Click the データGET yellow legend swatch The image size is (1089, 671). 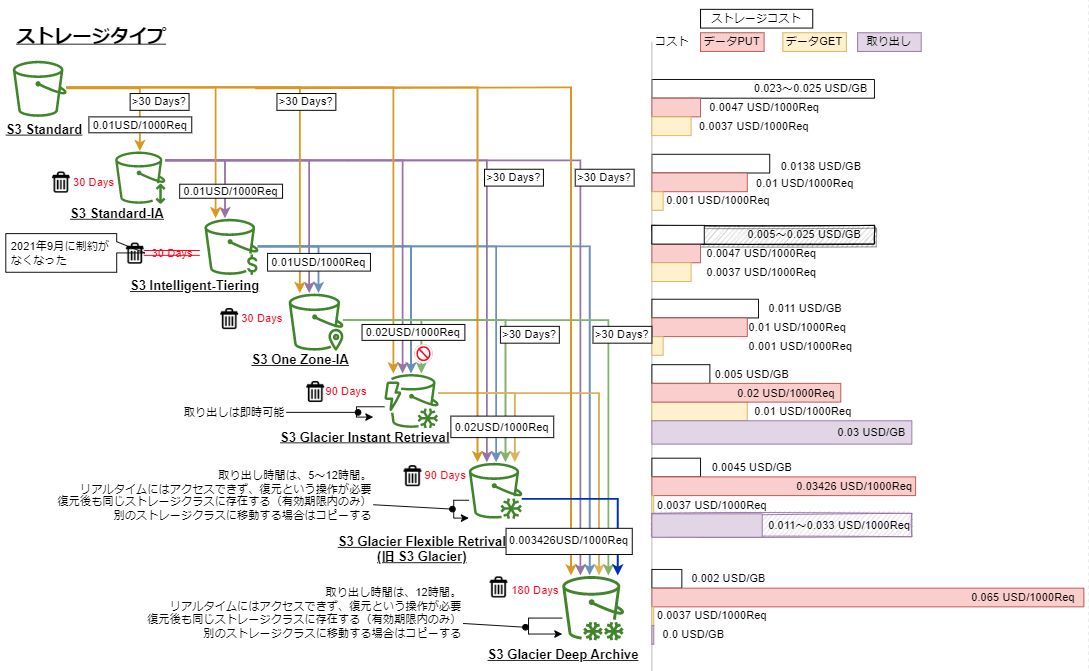tap(814, 42)
